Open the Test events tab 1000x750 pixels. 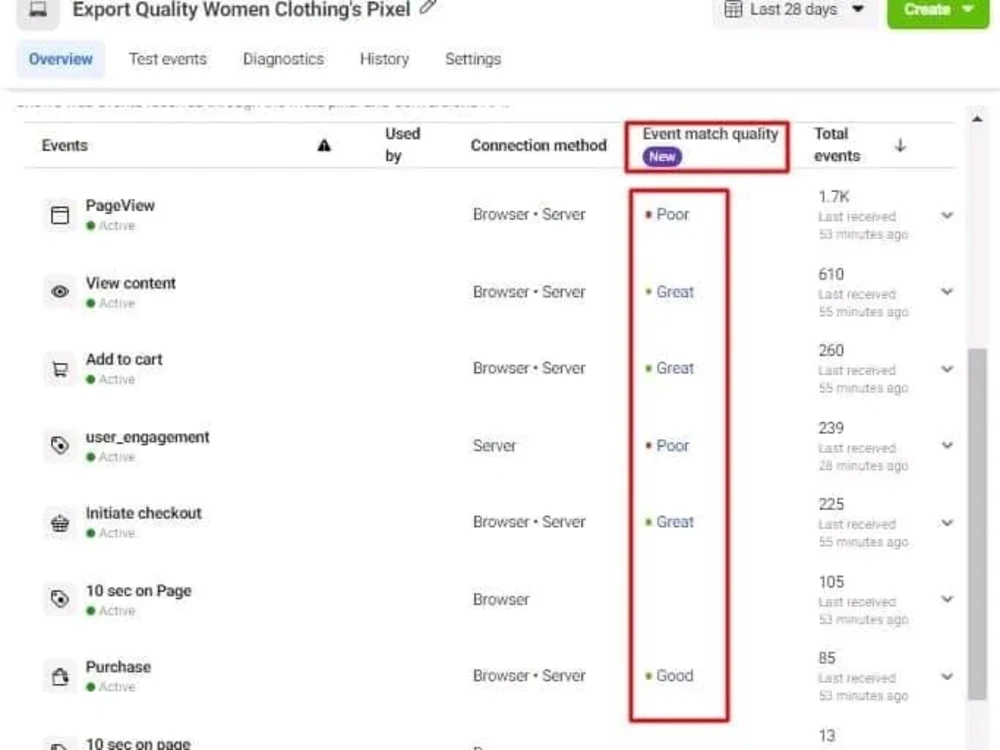click(168, 59)
